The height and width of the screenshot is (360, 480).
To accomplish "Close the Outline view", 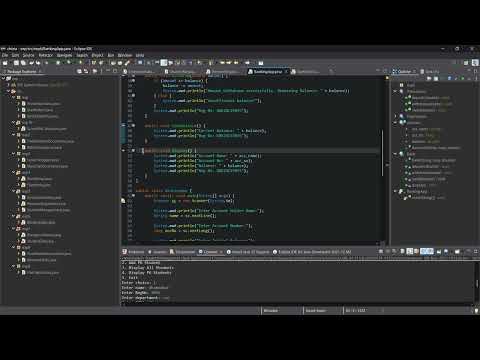I will point(415,71).
